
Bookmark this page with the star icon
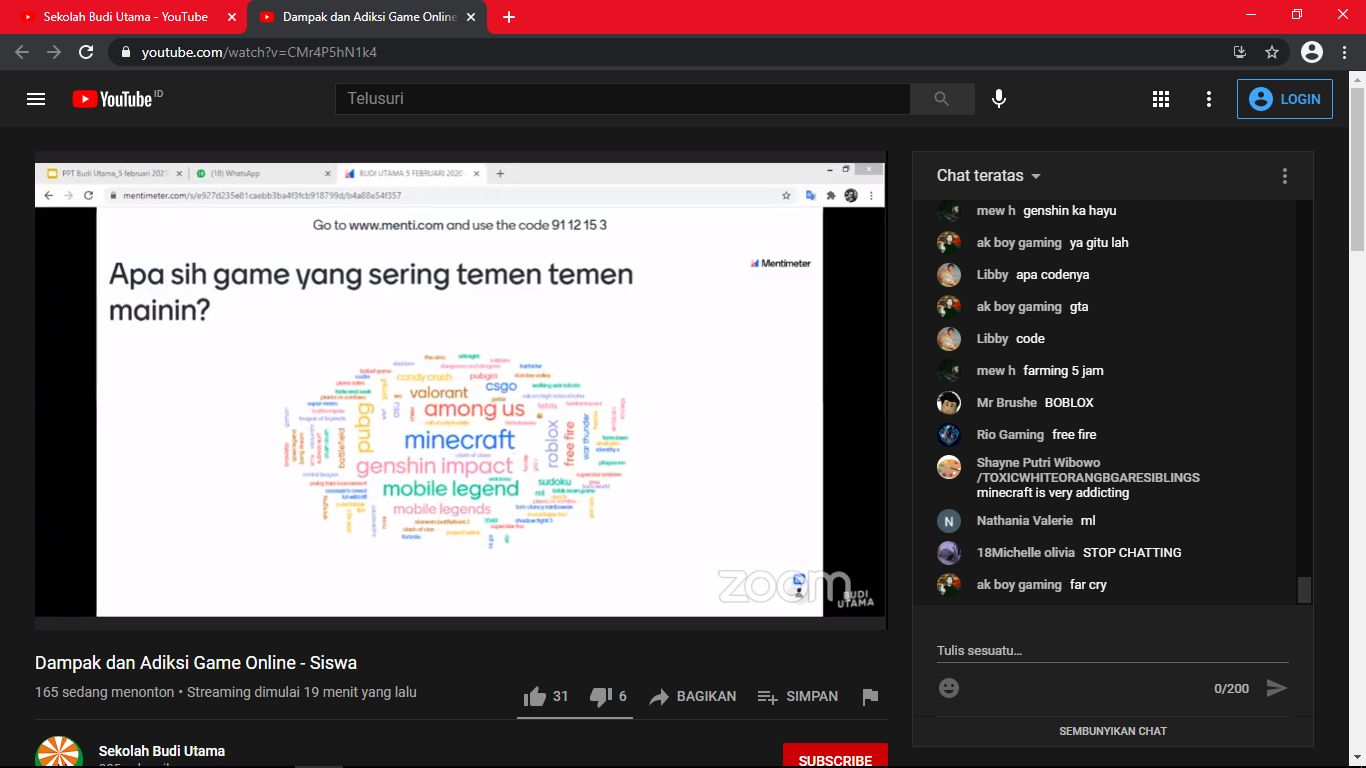(x=1272, y=52)
